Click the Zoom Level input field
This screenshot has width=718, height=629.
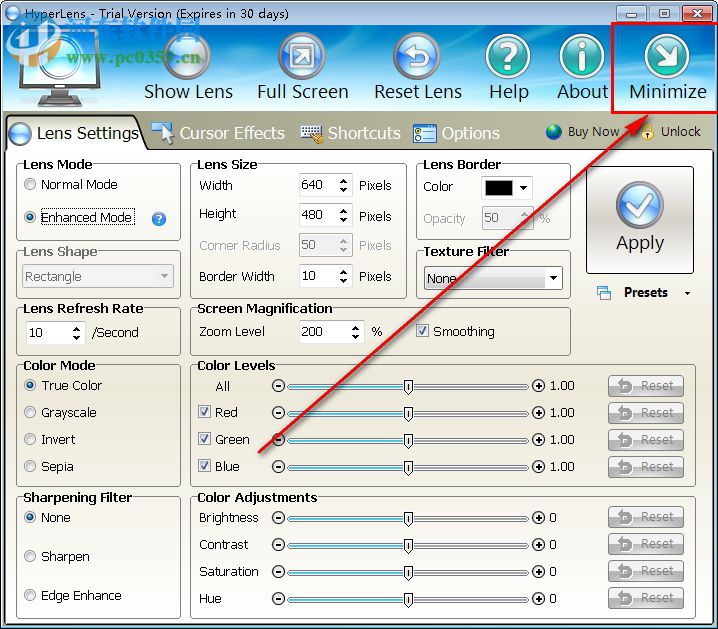(324, 331)
